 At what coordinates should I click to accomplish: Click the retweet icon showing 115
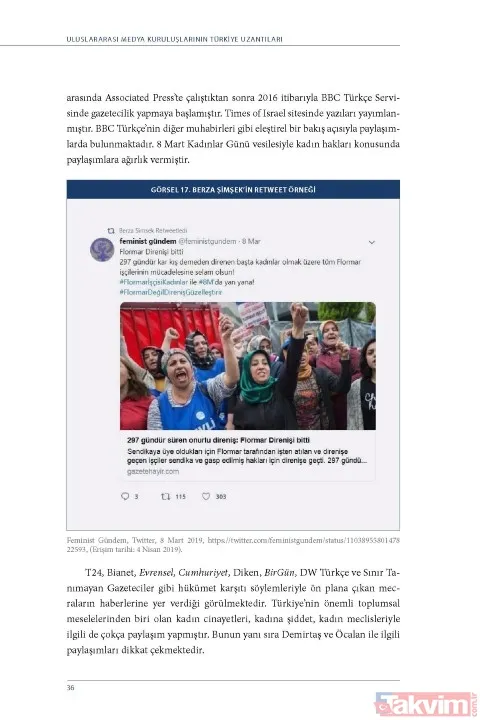(x=165, y=496)
